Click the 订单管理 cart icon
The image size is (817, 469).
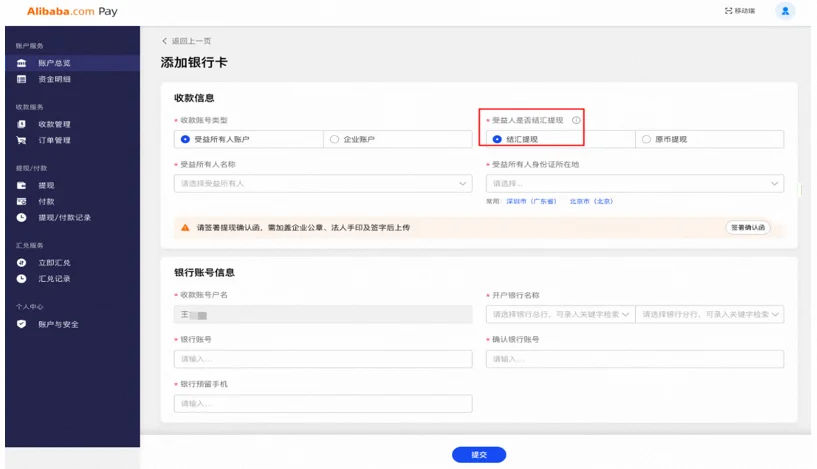point(21,140)
